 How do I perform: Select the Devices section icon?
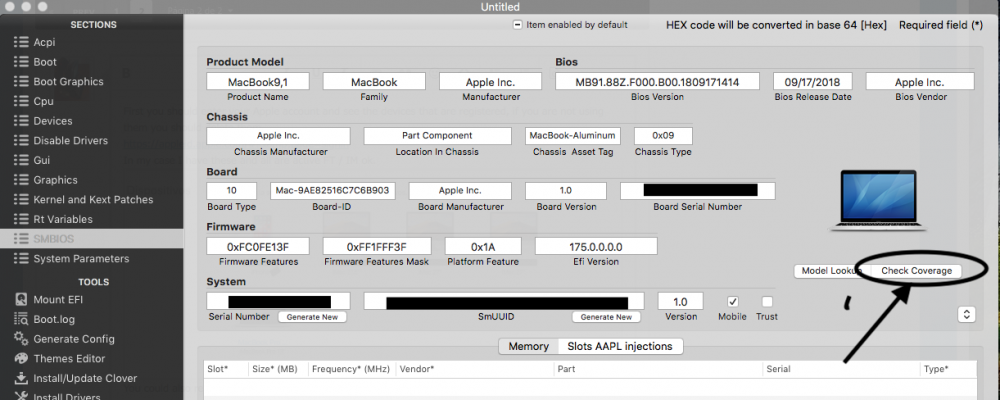tap(21, 121)
